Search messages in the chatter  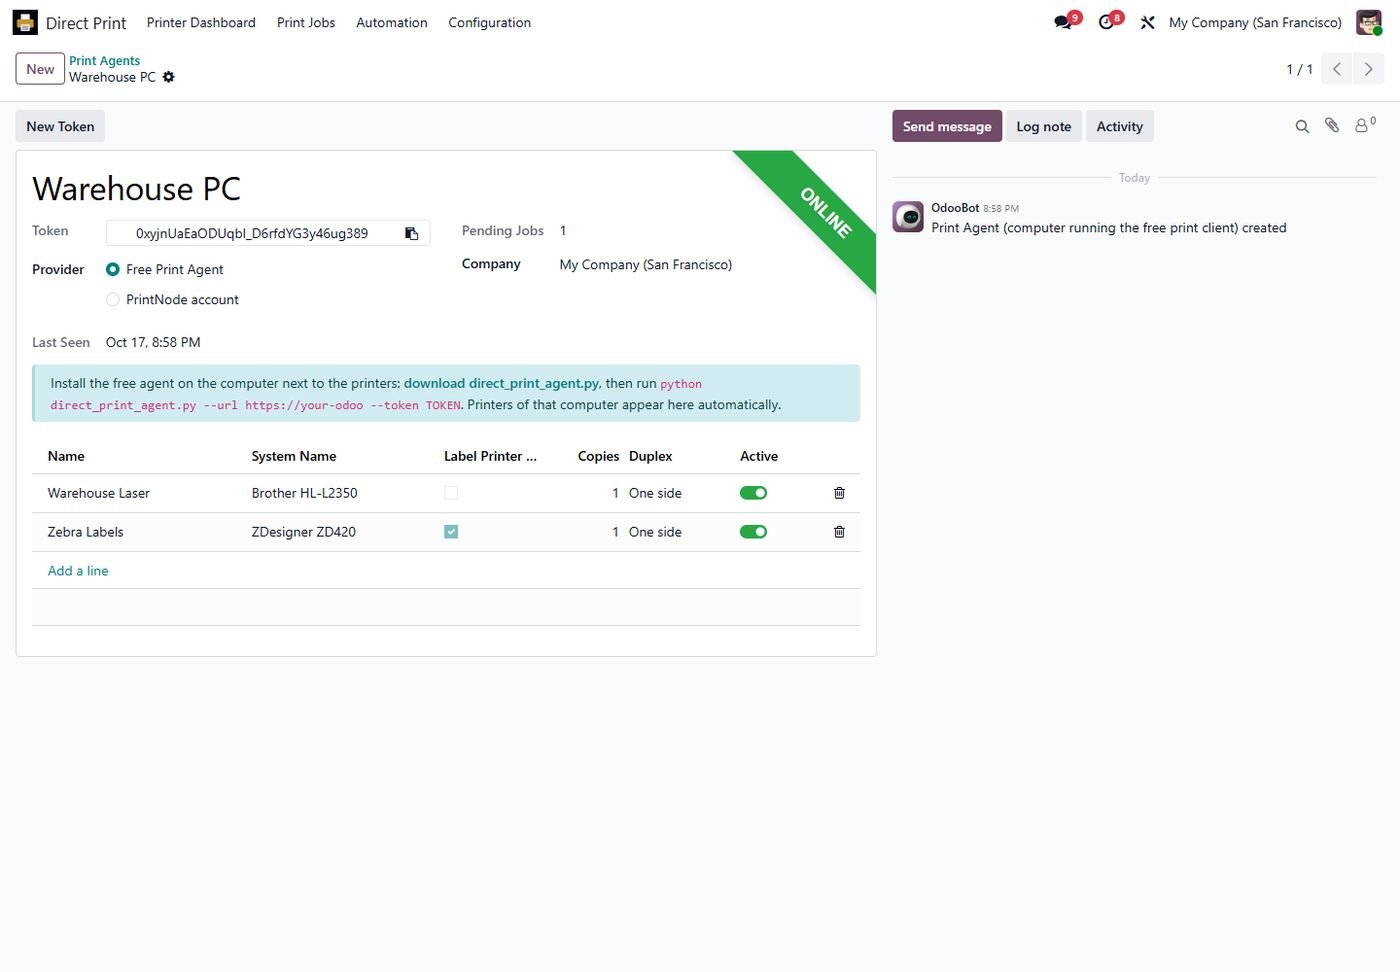point(1302,126)
